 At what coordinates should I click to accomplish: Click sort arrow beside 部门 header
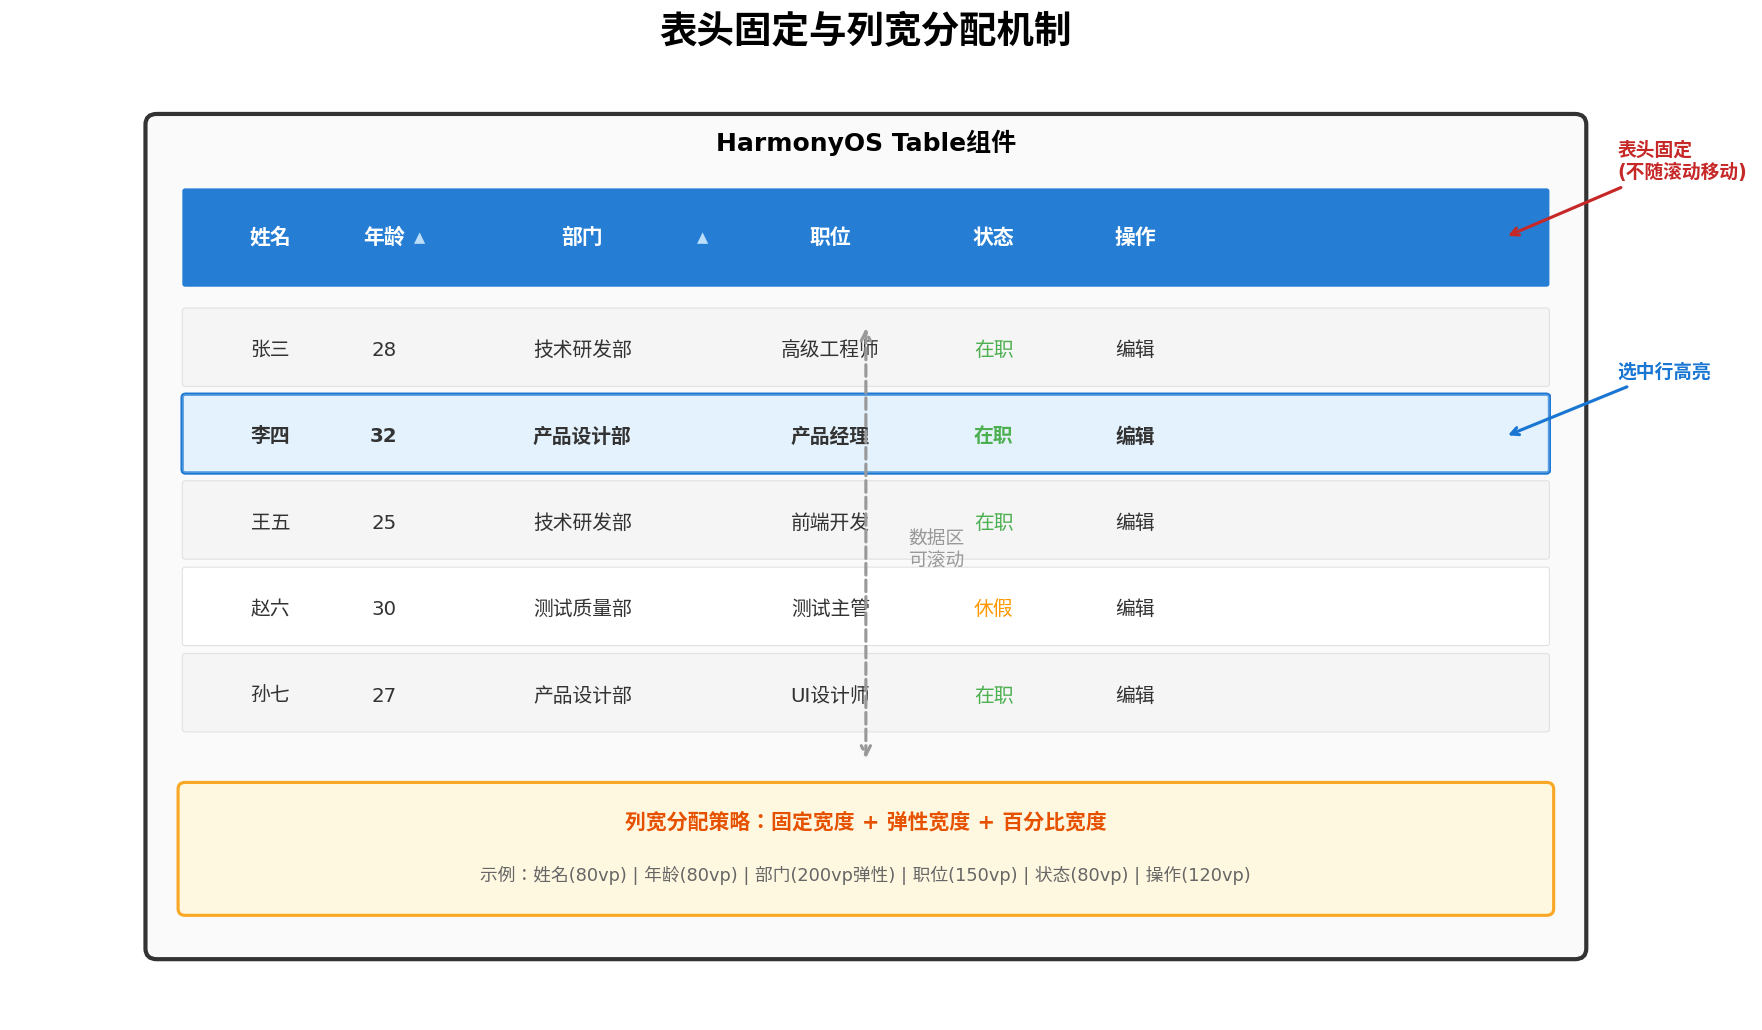tap(703, 238)
